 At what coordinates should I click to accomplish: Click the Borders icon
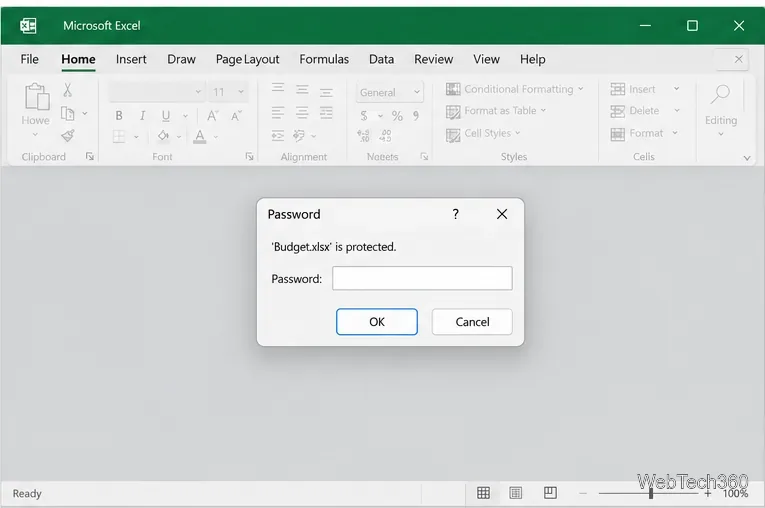click(119, 136)
